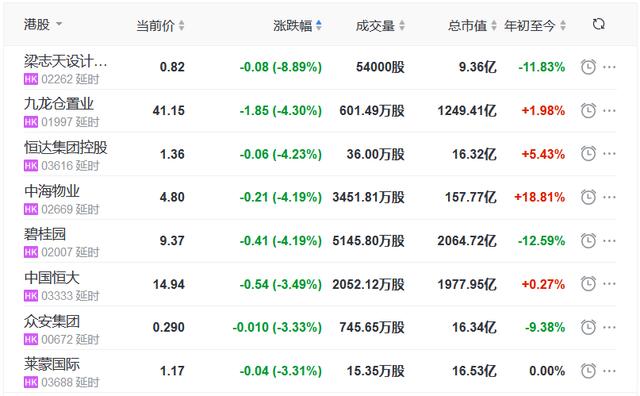Viewport: 640px width, 396px height.
Task: Click volume 54000股
Action: click(x=380, y=67)
